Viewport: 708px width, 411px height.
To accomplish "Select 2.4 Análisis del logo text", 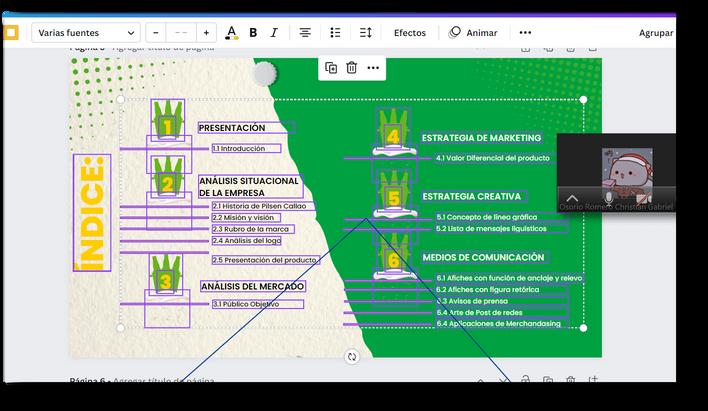I will (247, 240).
